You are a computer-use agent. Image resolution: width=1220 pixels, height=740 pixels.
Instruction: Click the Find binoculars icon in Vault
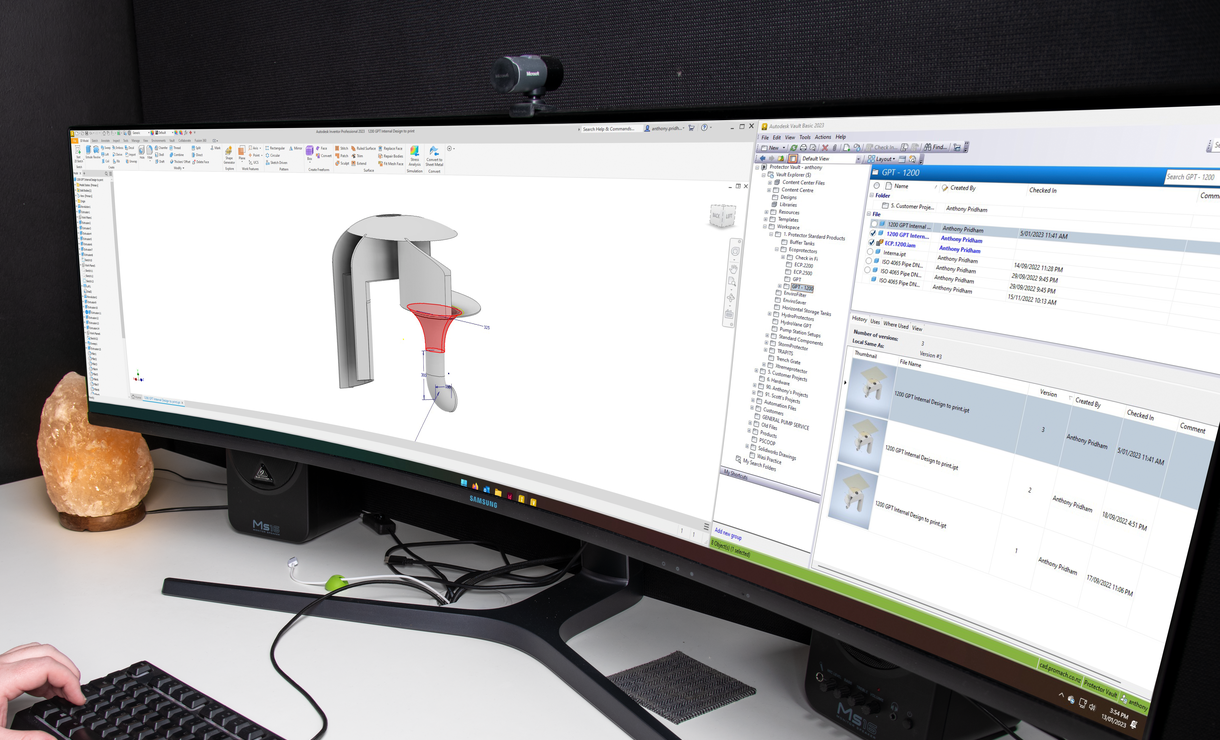(927, 148)
